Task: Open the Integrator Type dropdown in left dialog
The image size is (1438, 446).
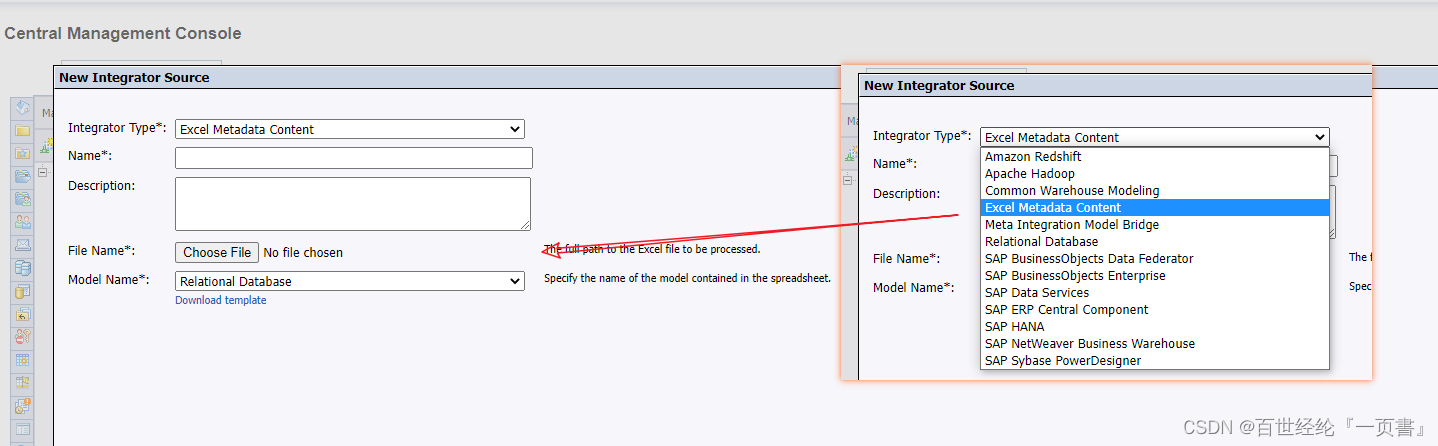Action: [350, 129]
